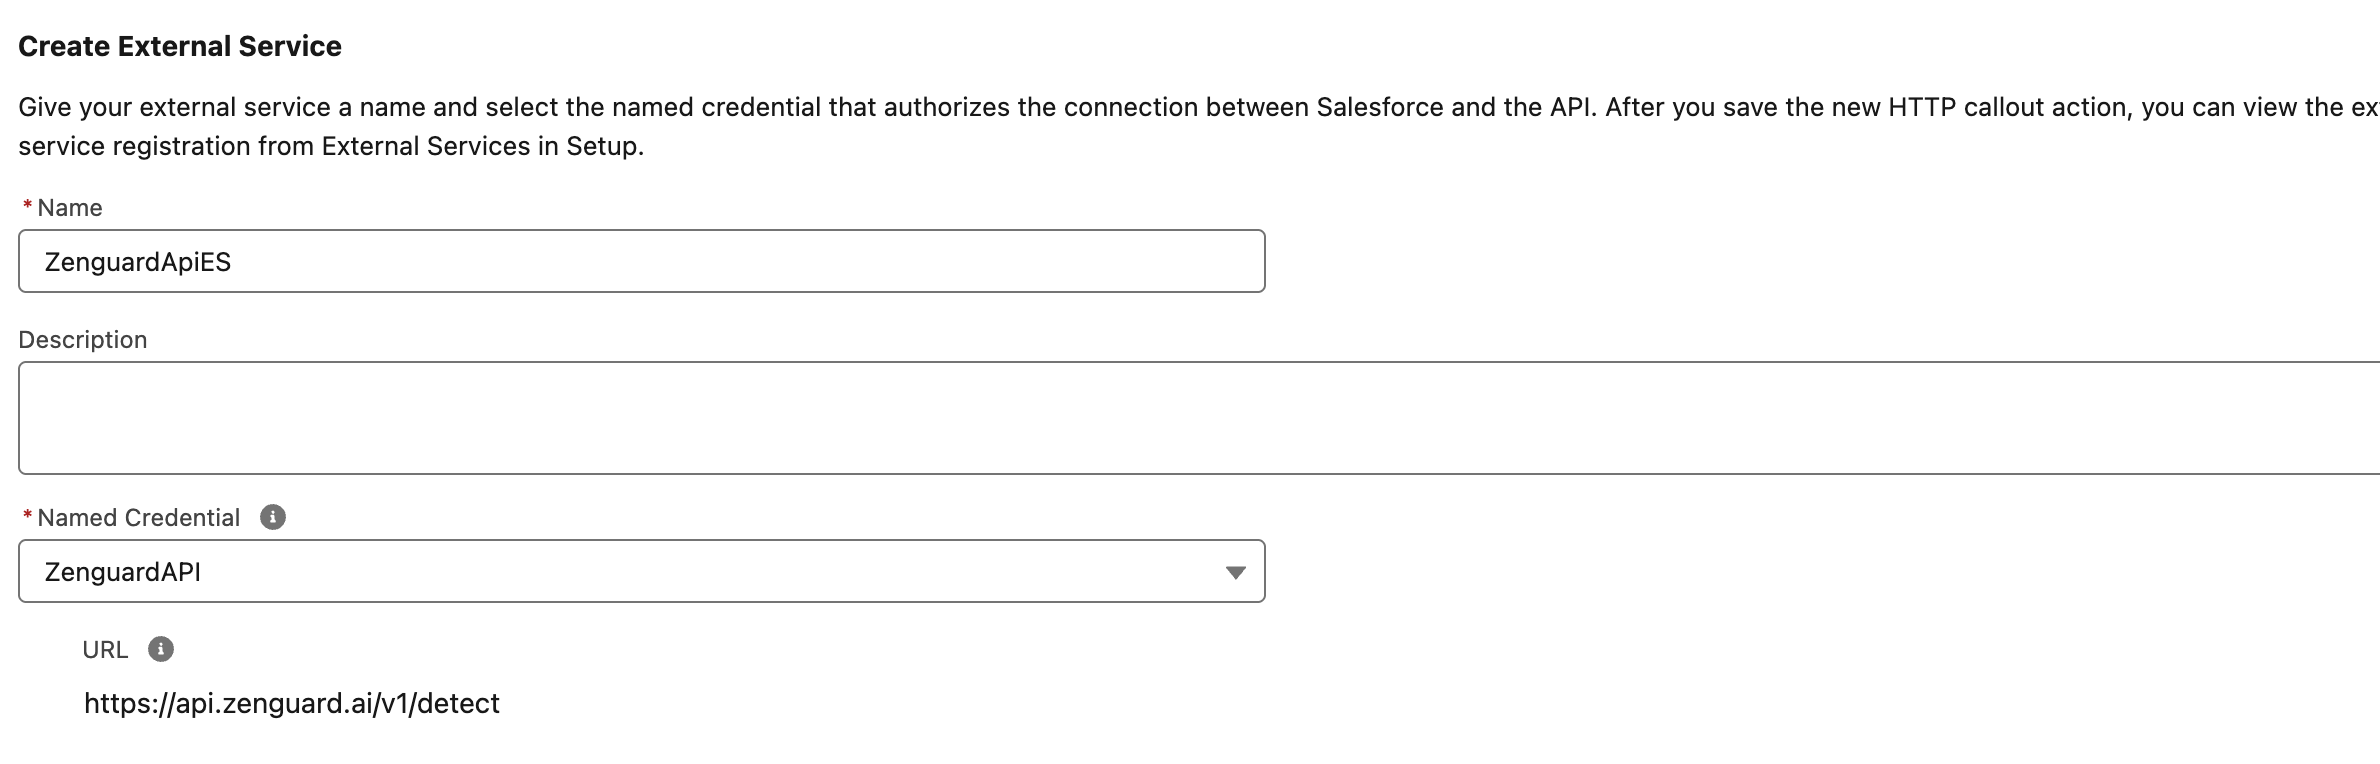
Task: Click the api.zenguard.ai detect URL text
Action: [x=292, y=704]
